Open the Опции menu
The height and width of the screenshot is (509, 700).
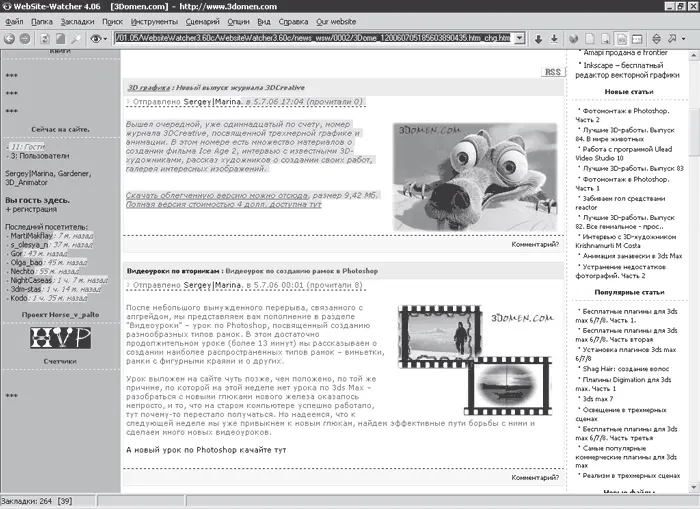coord(238,21)
